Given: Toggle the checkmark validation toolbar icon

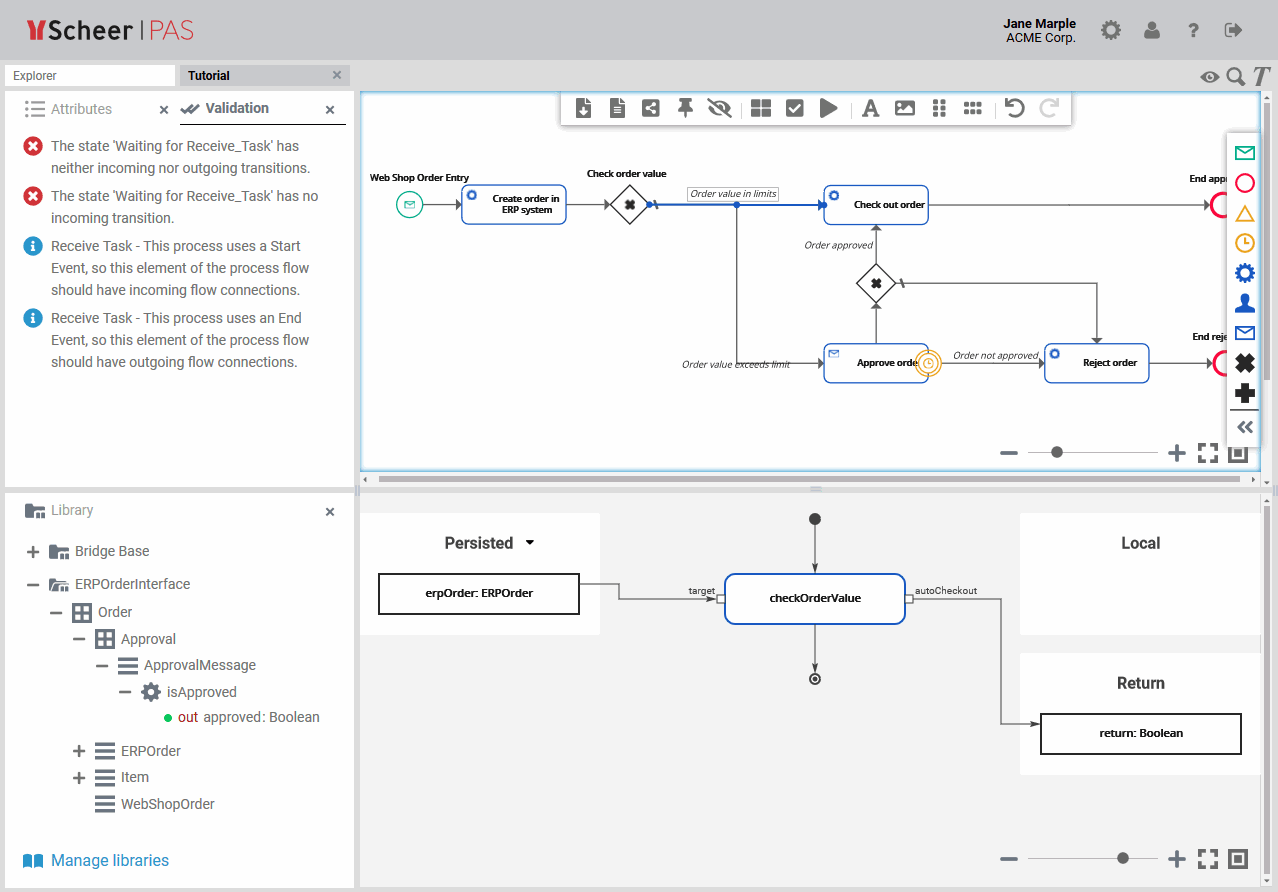Looking at the screenshot, I should click(795, 108).
